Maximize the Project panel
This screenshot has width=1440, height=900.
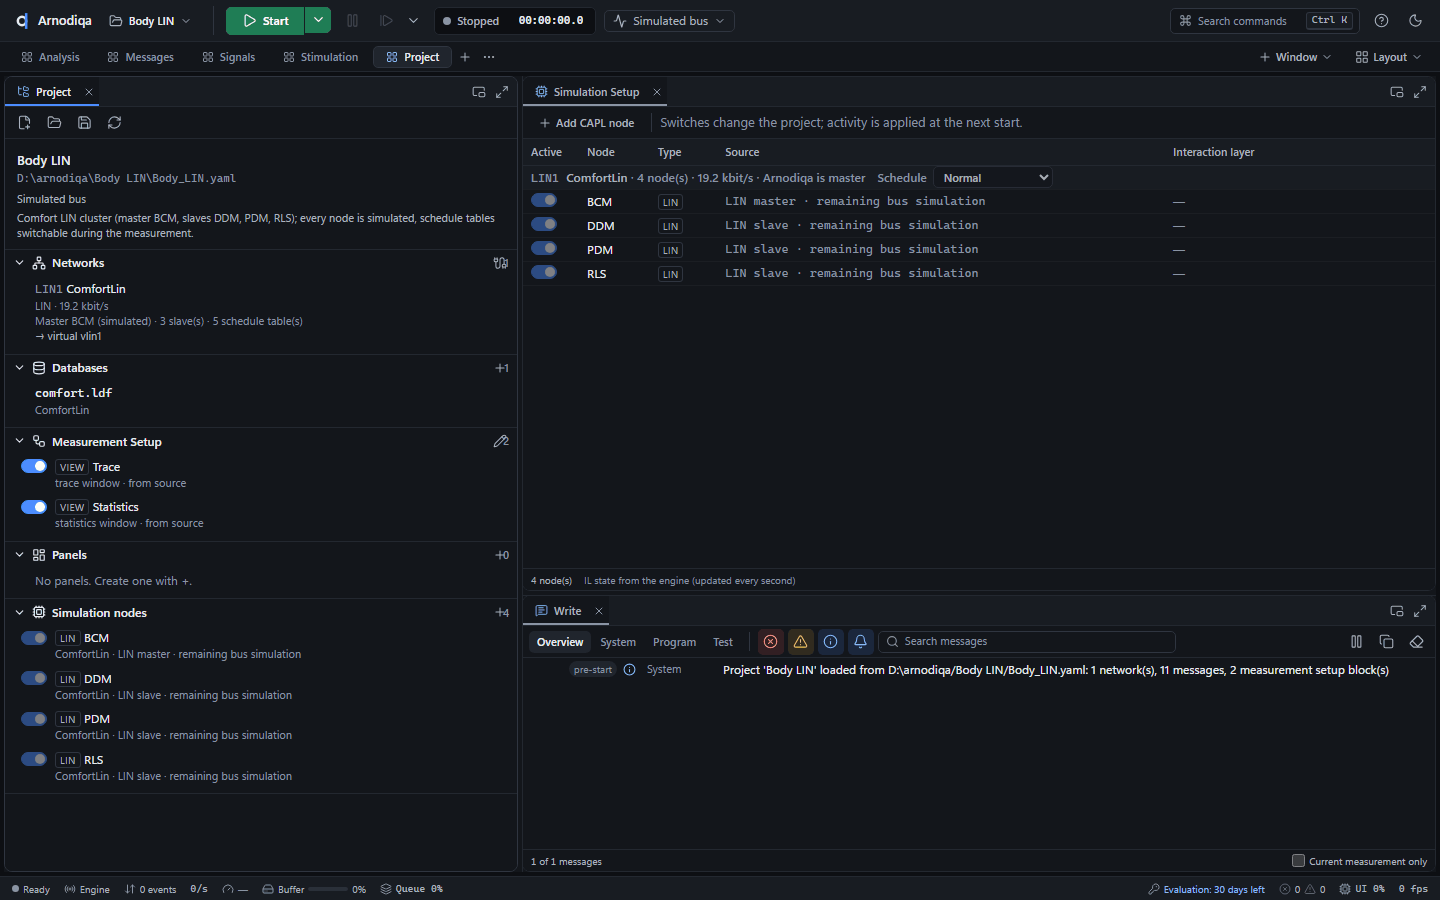(502, 92)
